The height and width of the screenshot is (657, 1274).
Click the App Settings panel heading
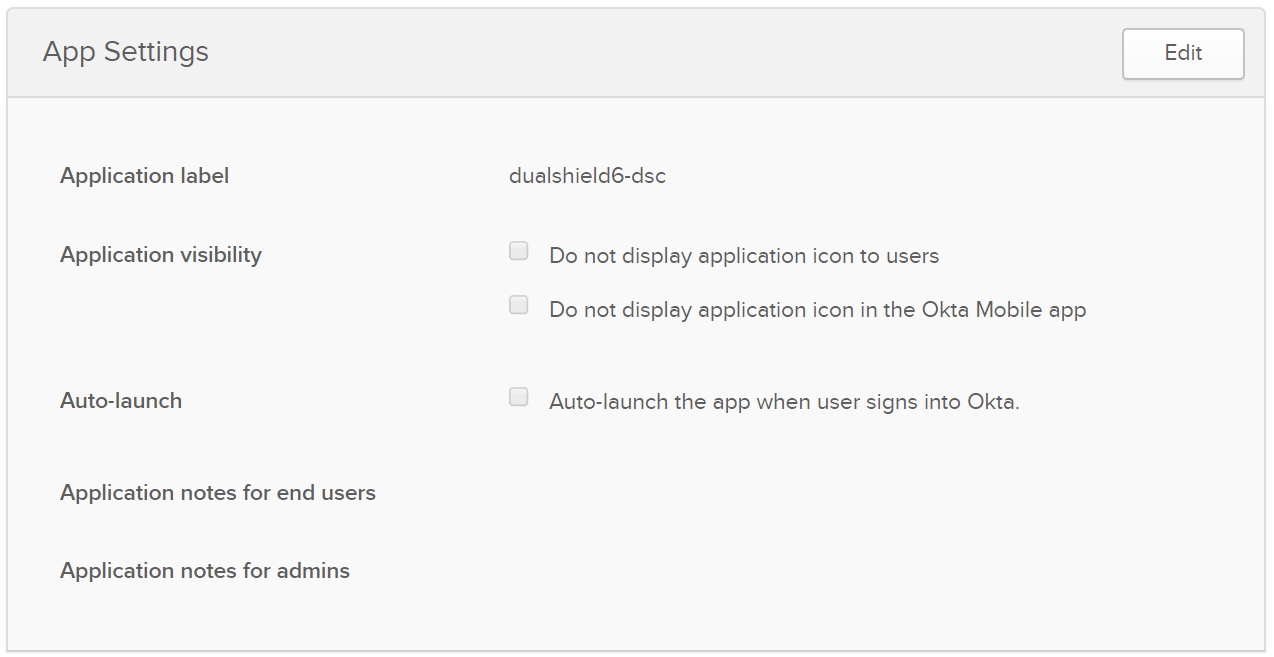point(126,52)
